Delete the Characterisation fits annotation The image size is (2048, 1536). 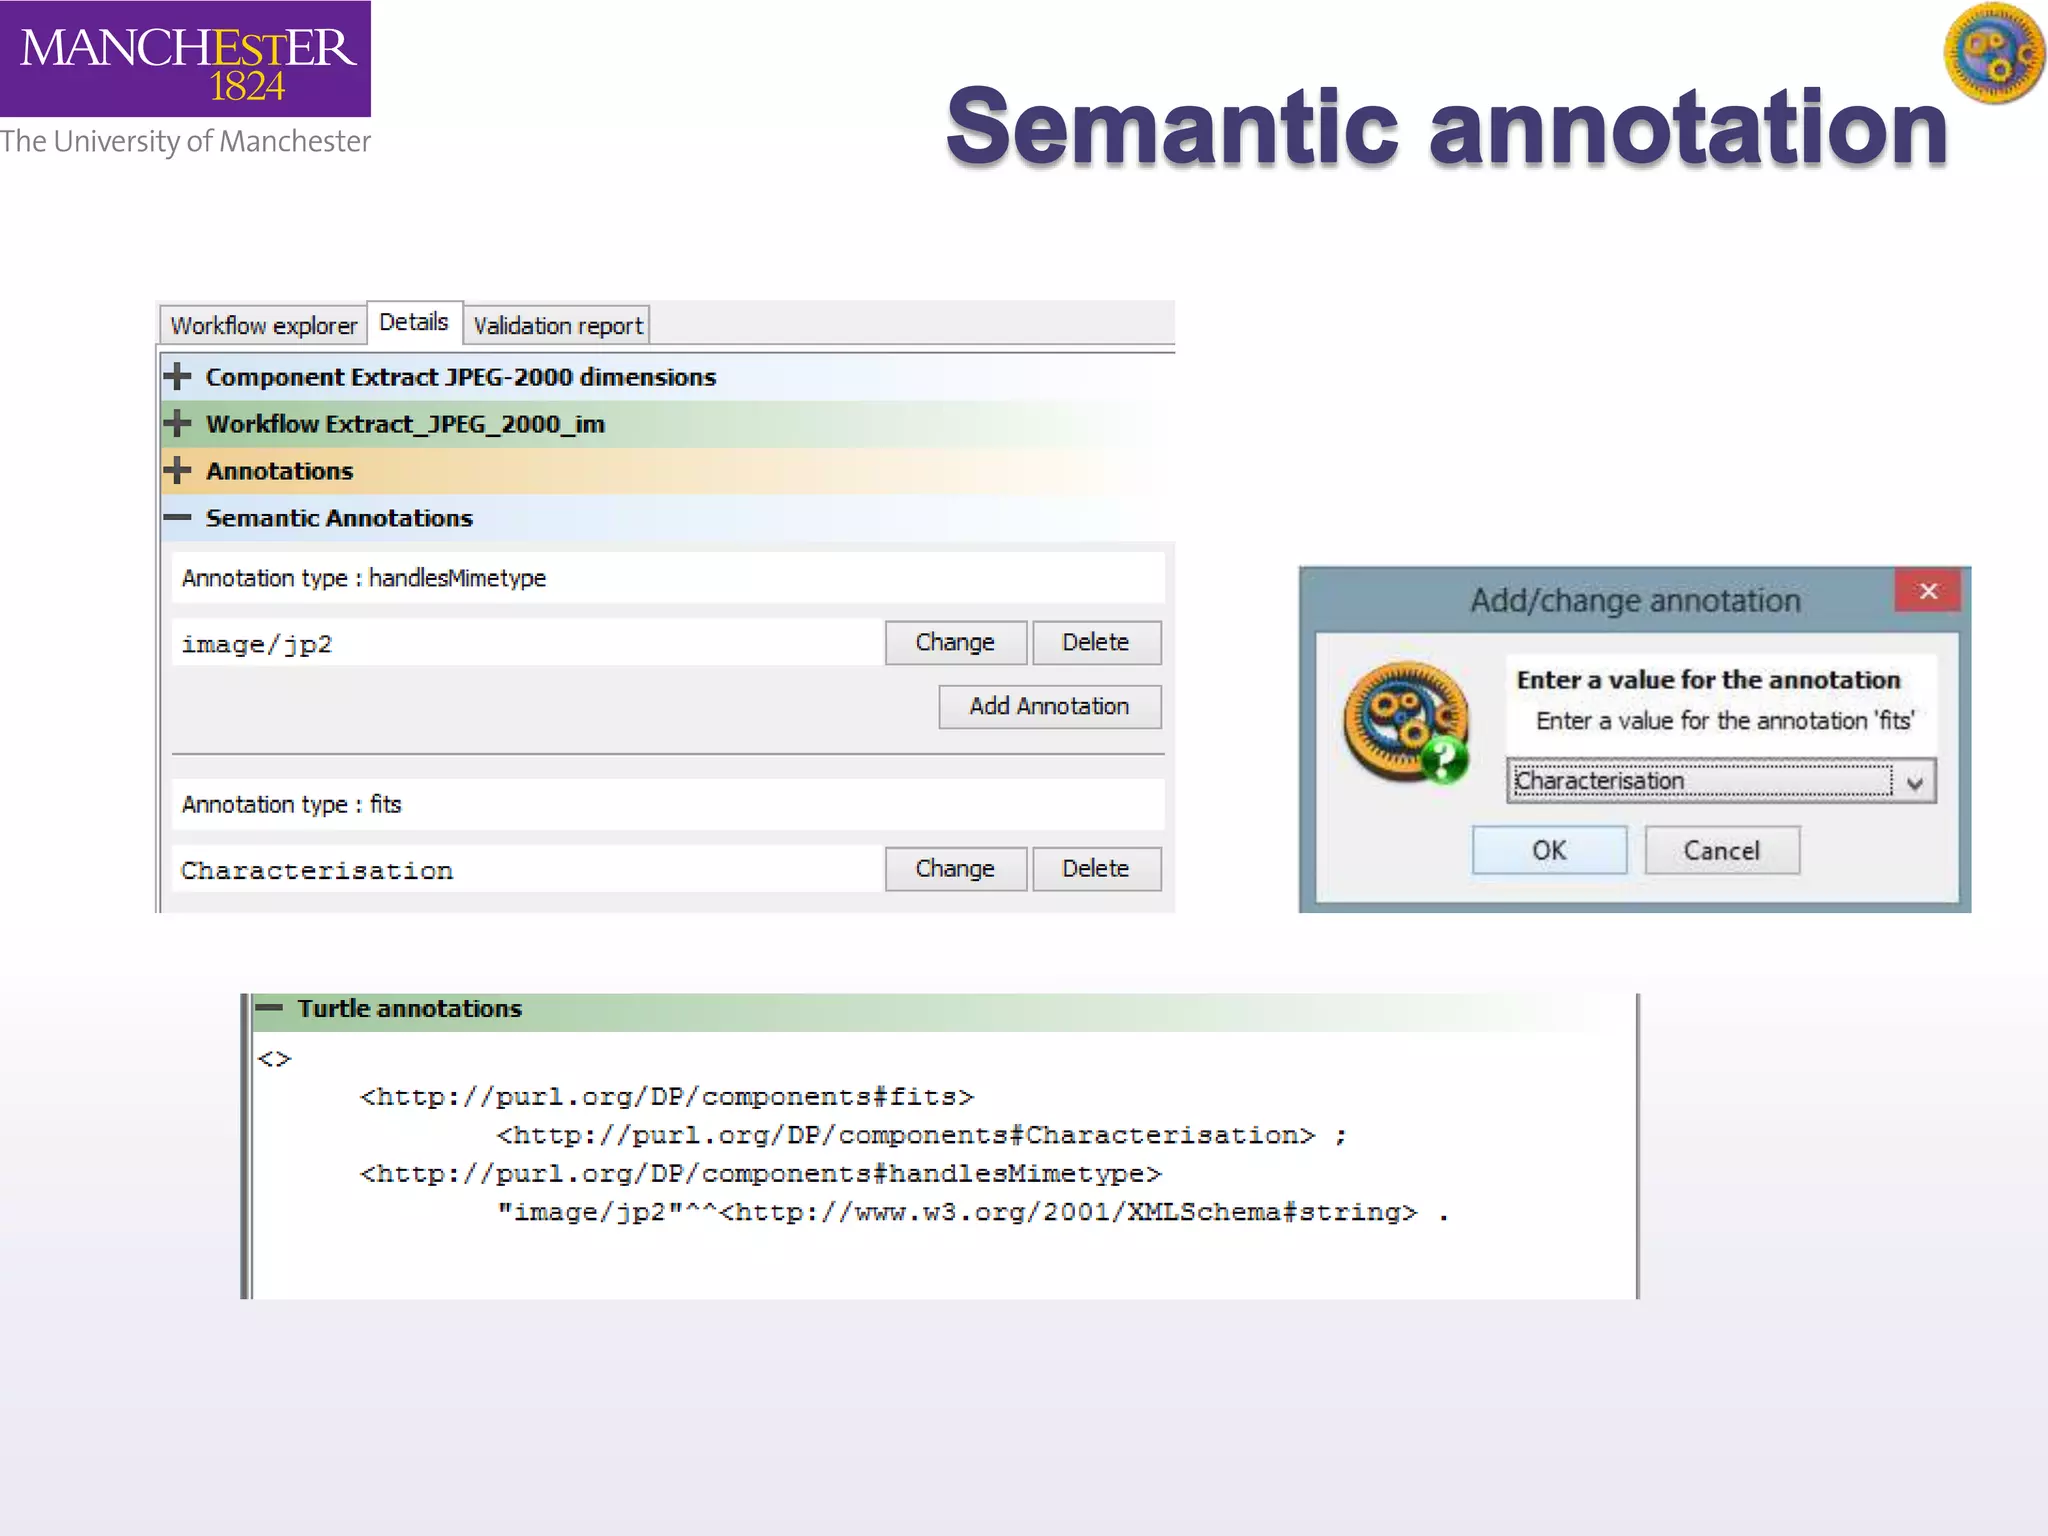(1095, 869)
